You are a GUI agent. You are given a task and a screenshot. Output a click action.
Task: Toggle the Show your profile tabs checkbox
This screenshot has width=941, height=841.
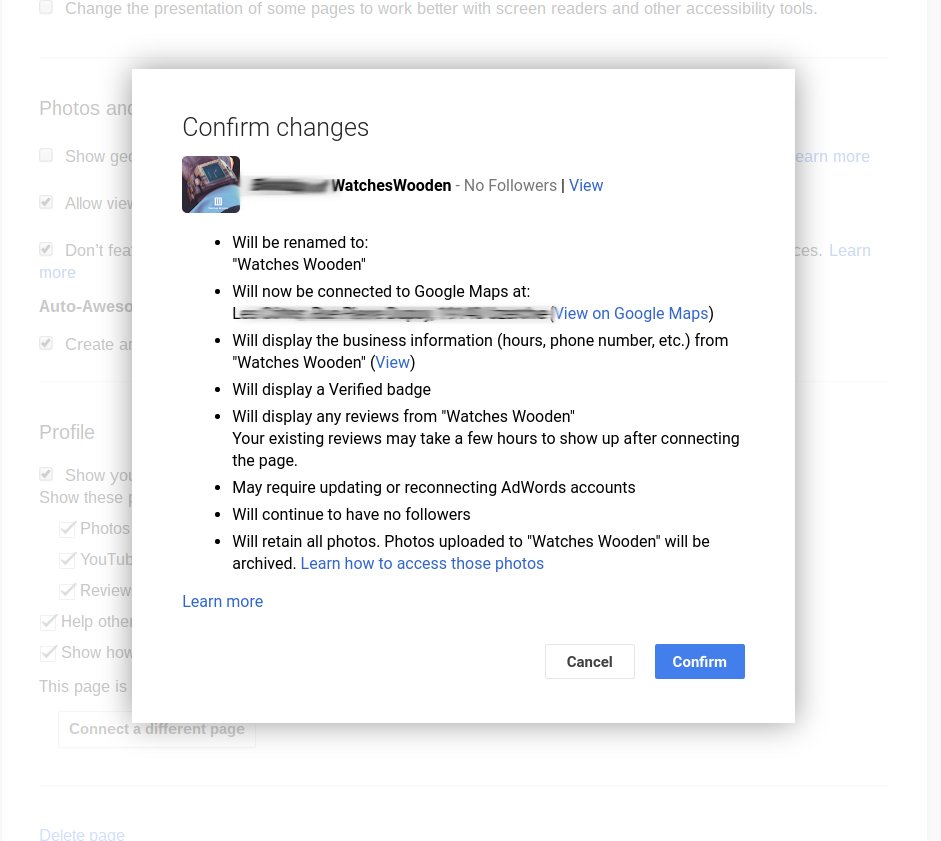[46, 474]
